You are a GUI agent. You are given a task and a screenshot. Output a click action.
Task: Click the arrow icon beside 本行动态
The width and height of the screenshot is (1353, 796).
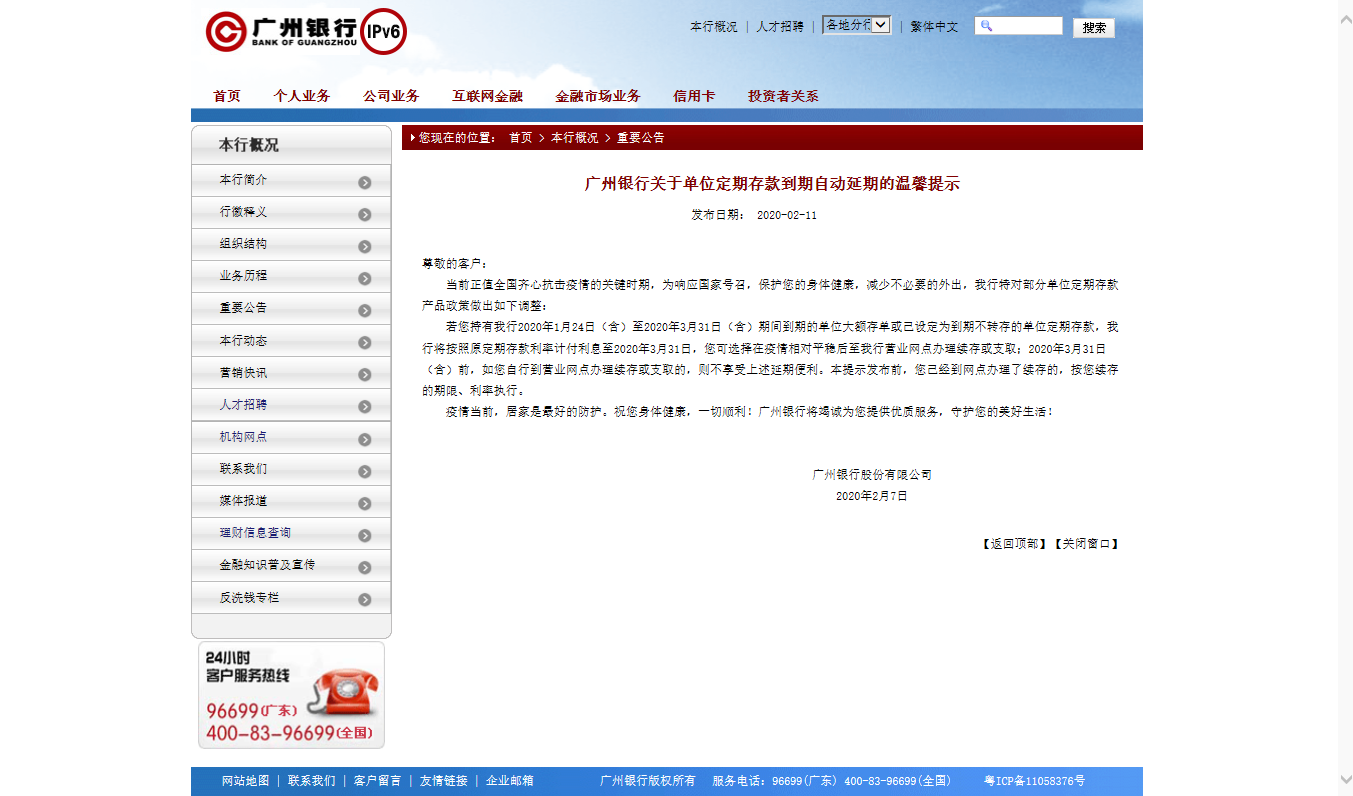point(365,343)
